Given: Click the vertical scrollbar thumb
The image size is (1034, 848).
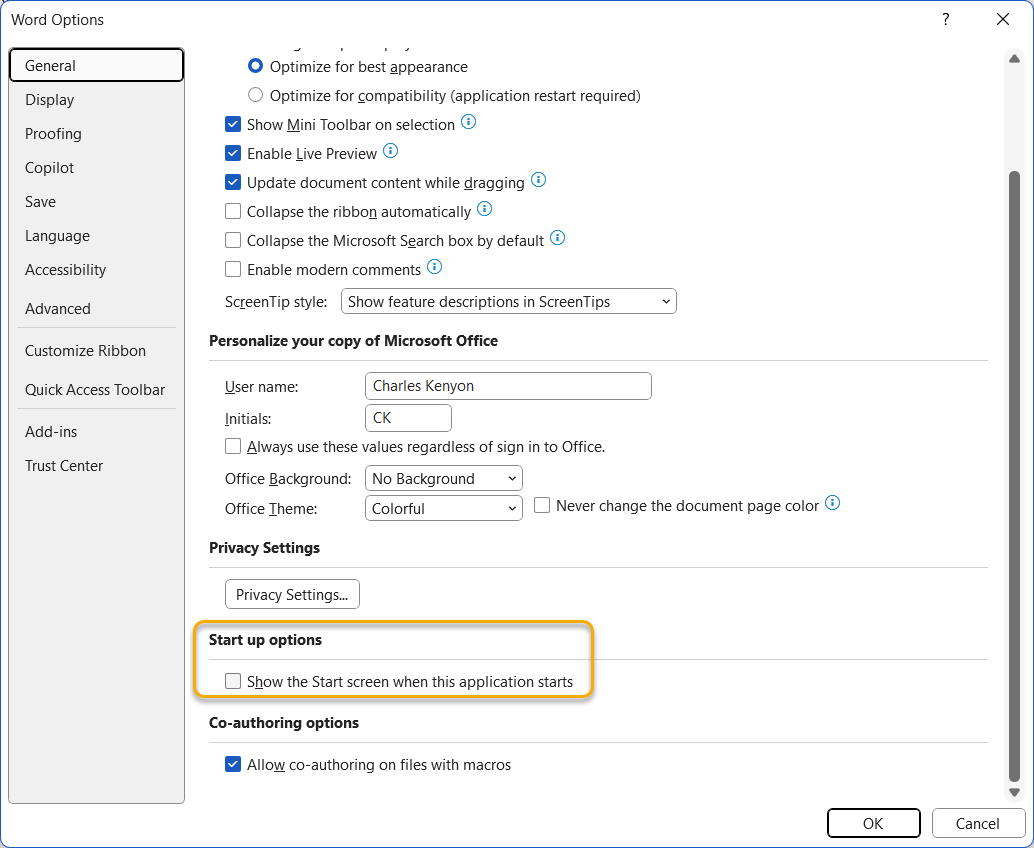Looking at the screenshot, I should point(1014,476).
